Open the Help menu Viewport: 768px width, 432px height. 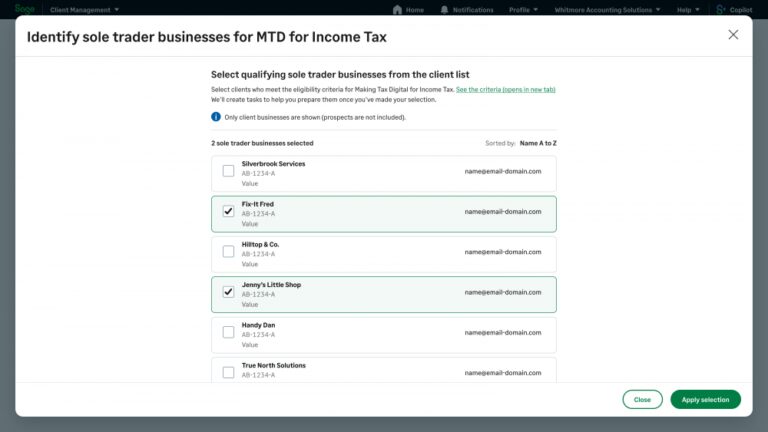click(687, 10)
